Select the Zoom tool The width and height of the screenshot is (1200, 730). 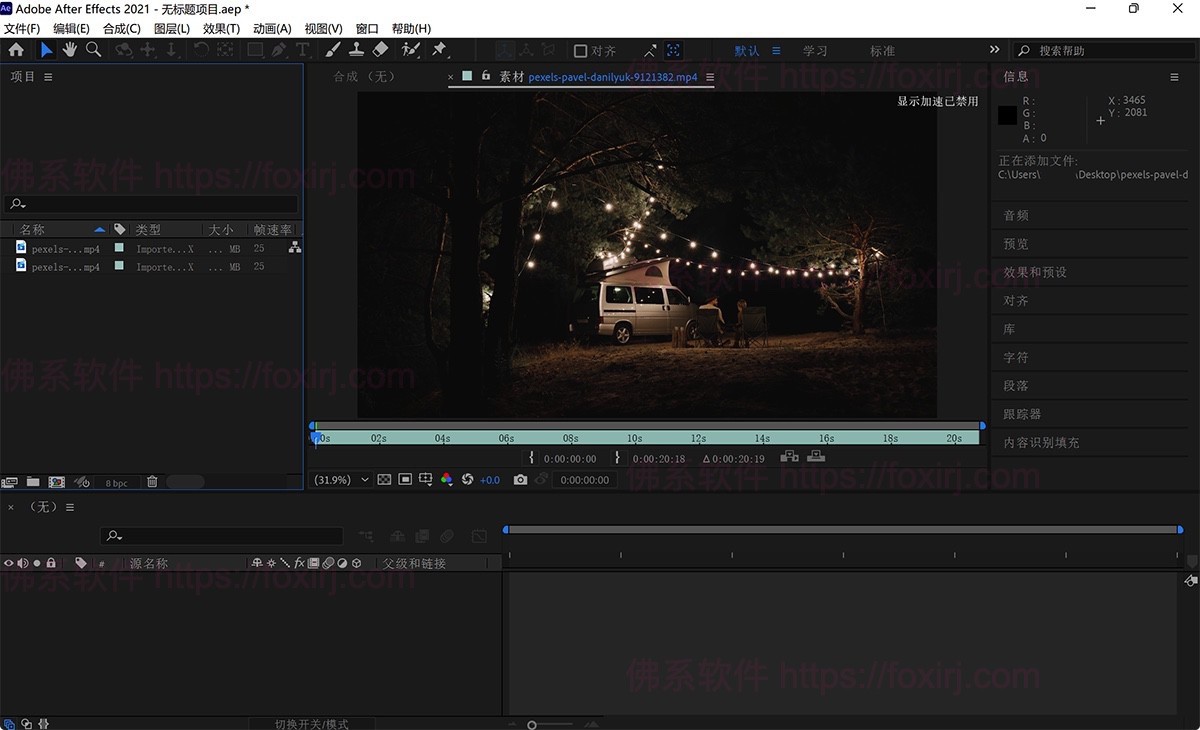(x=92, y=49)
